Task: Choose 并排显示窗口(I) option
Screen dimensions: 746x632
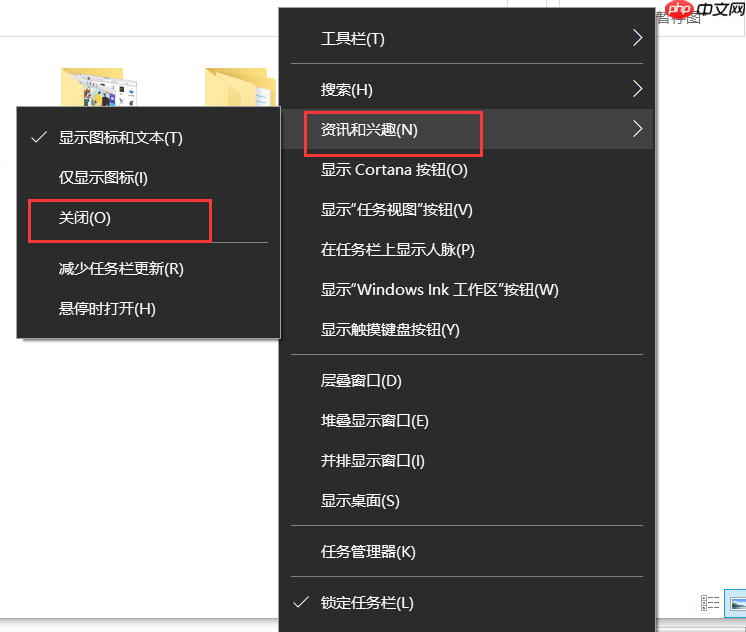Action: pyautogui.click(x=466, y=460)
